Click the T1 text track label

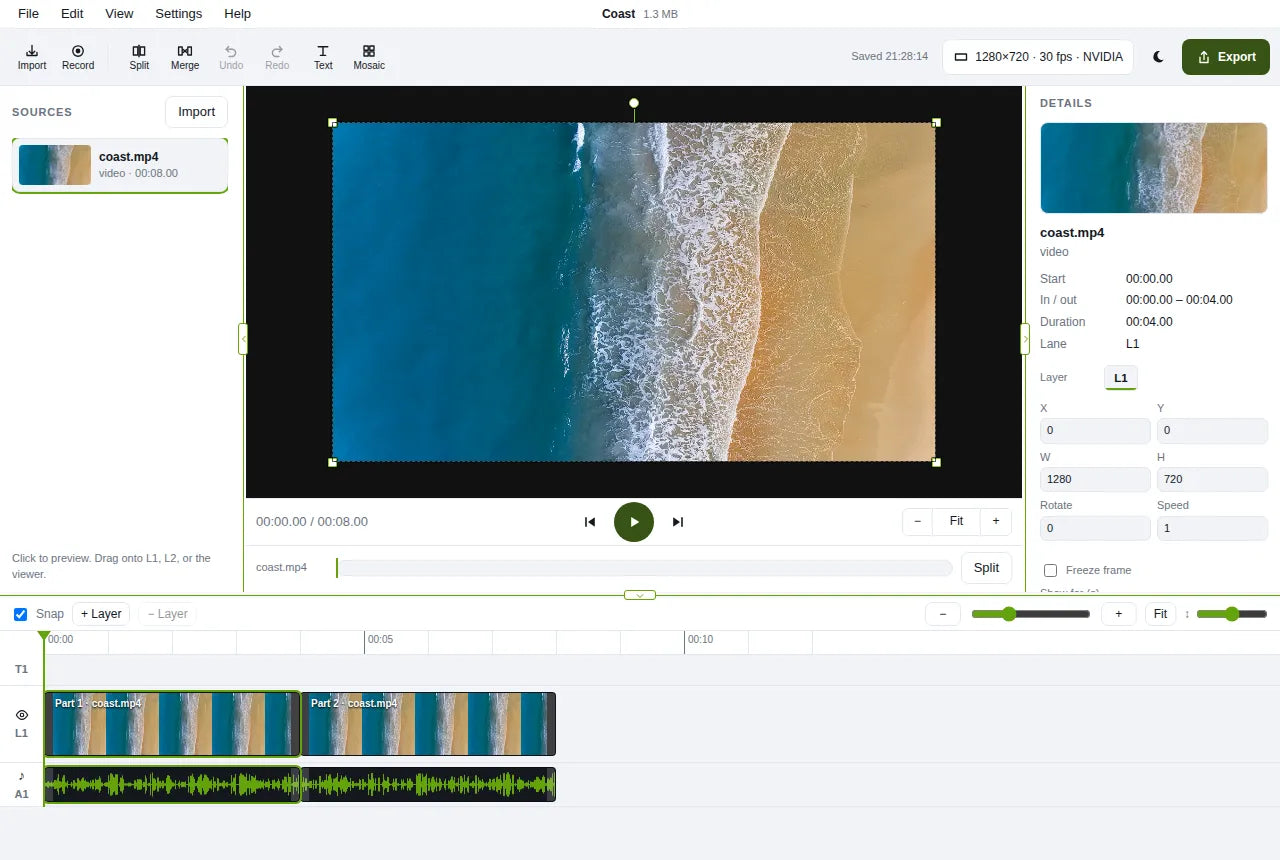point(22,669)
